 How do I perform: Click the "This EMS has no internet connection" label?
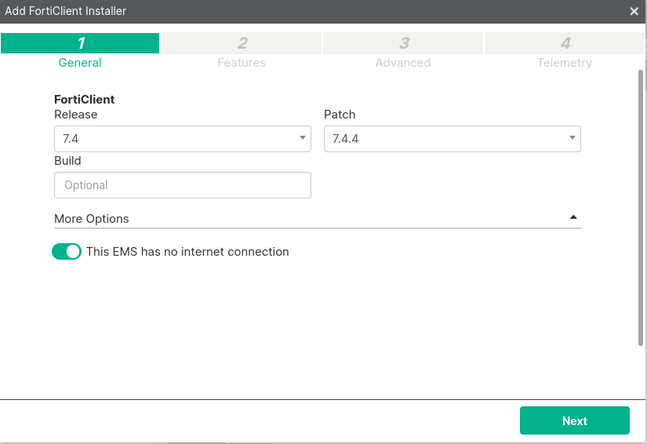[187, 252]
